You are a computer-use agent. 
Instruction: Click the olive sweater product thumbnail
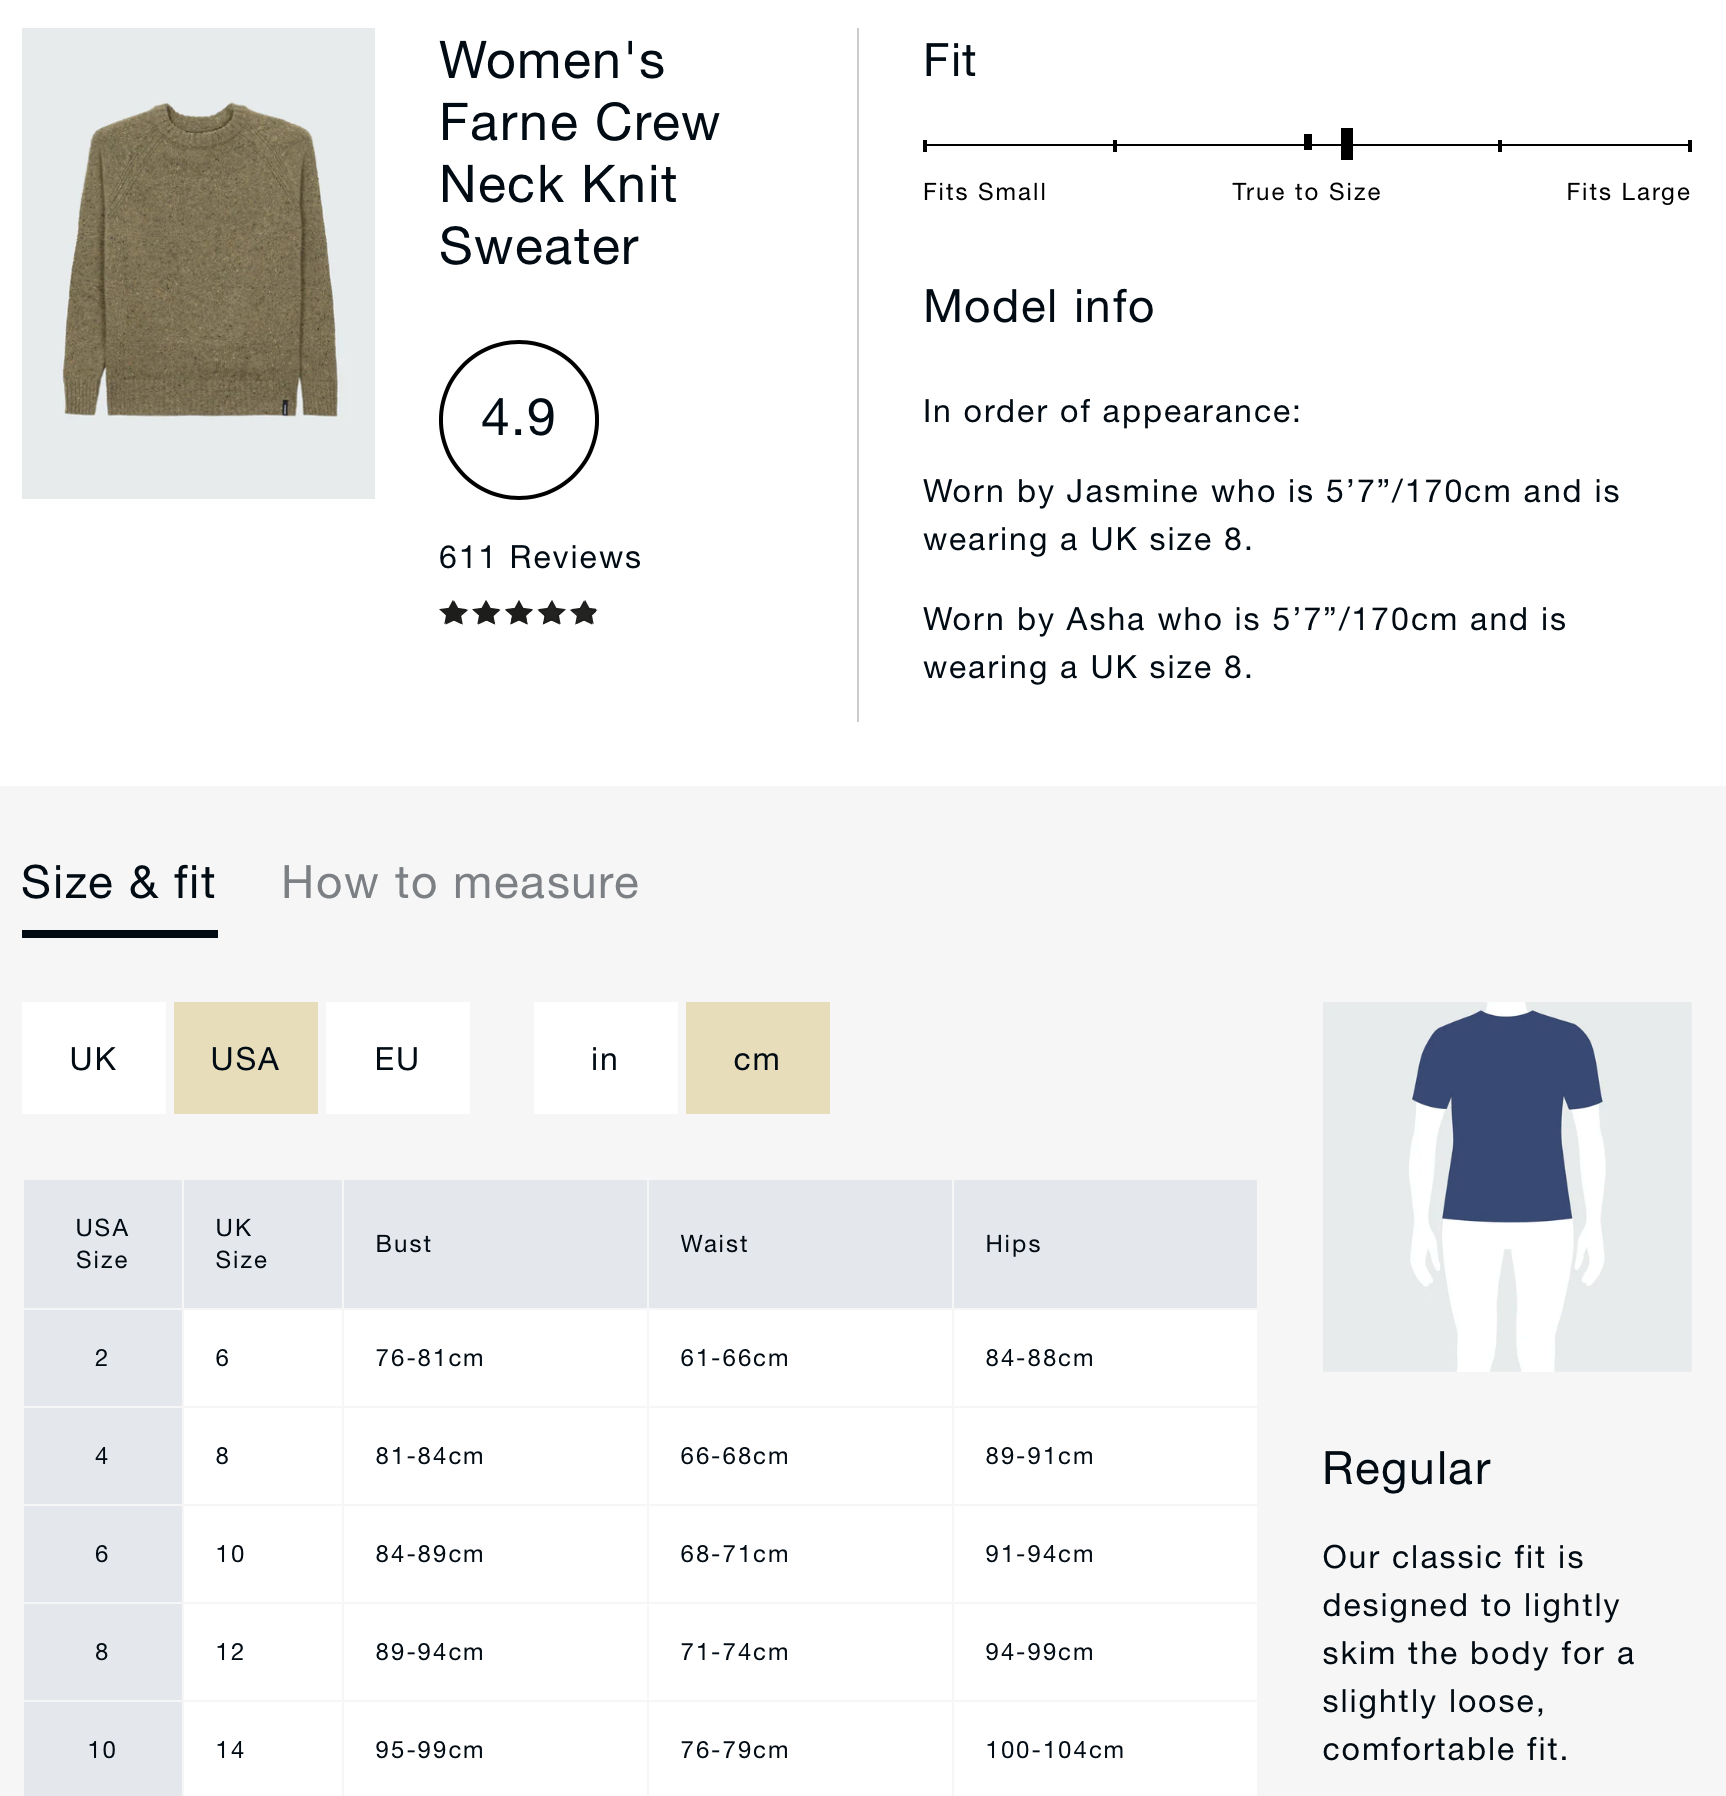(198, 263)
